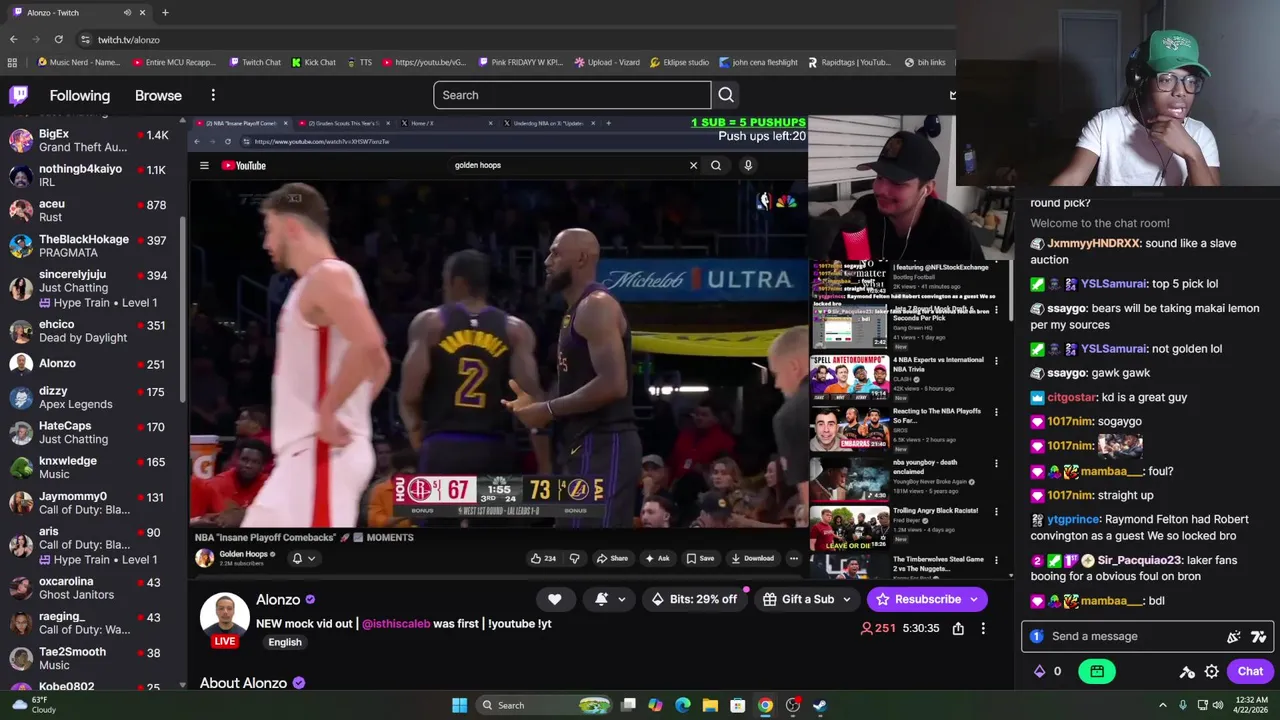Open sincerelyjuju channel in sidebar
The image size is (1280, 720).
tap(90, 288)
